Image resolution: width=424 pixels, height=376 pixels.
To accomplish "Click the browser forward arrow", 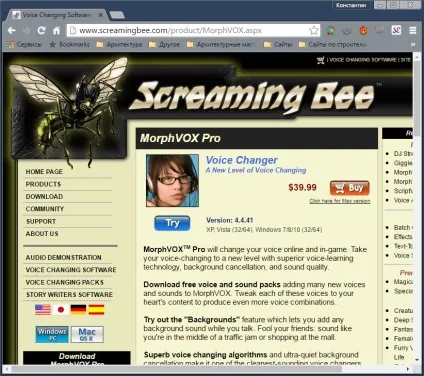I will click(x=26, y=31).
